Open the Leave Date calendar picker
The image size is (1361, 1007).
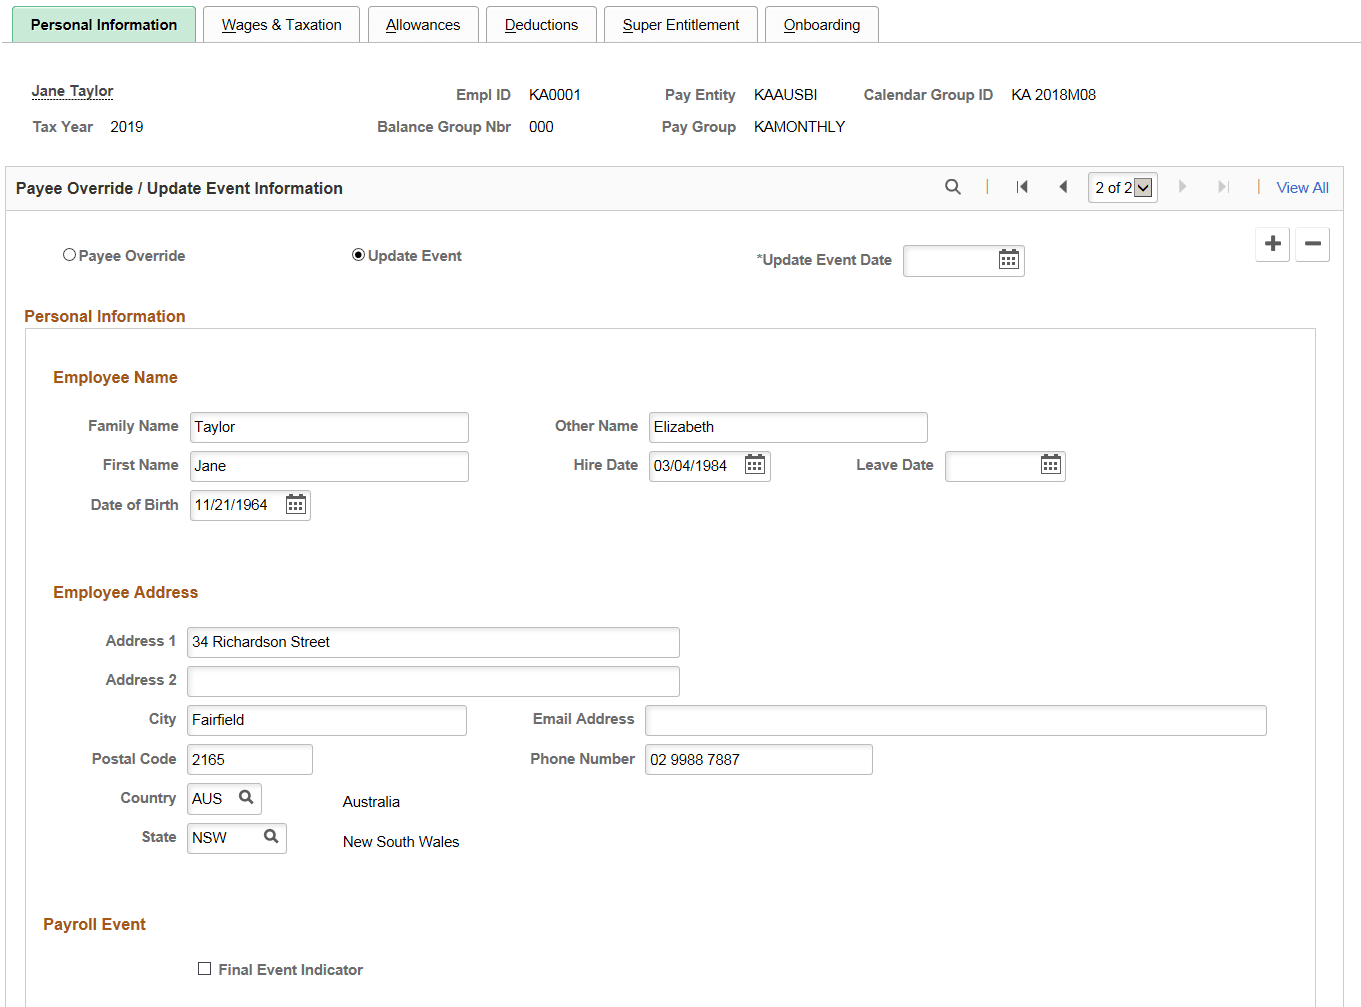[x=1050, y=465]
